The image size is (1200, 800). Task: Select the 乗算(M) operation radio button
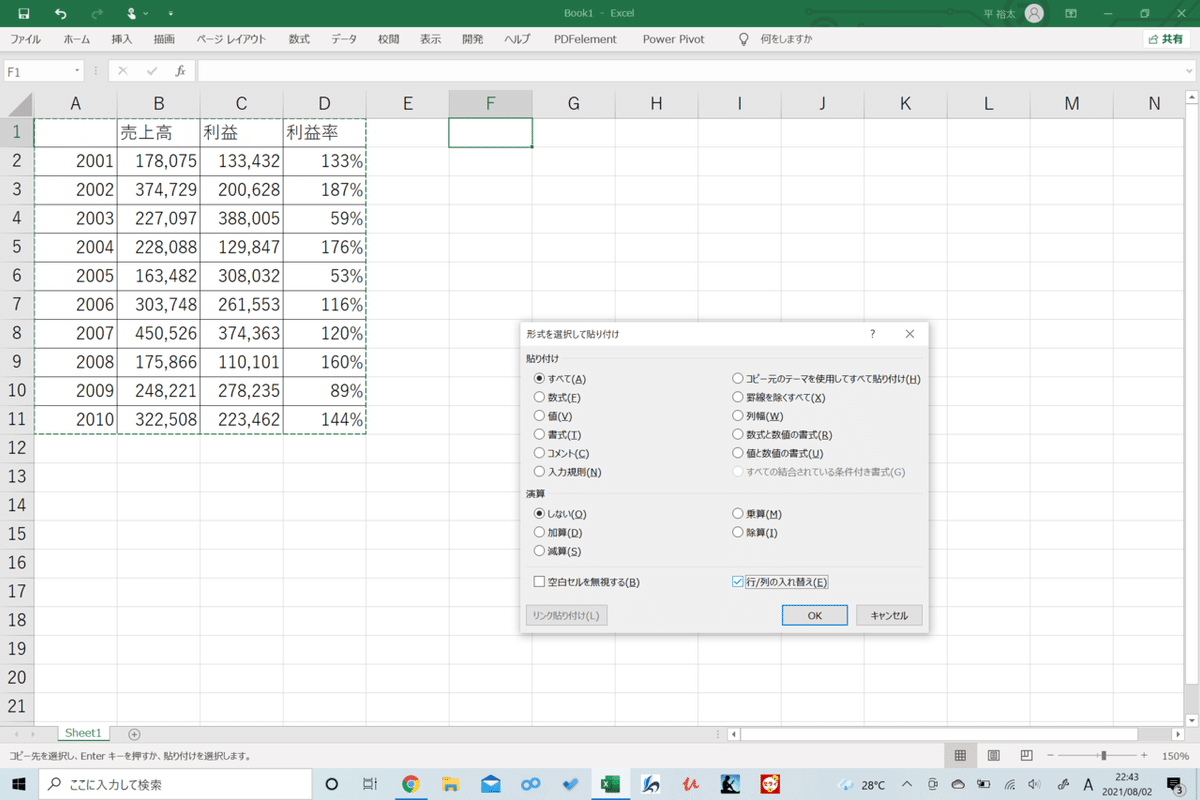(738, 514)
